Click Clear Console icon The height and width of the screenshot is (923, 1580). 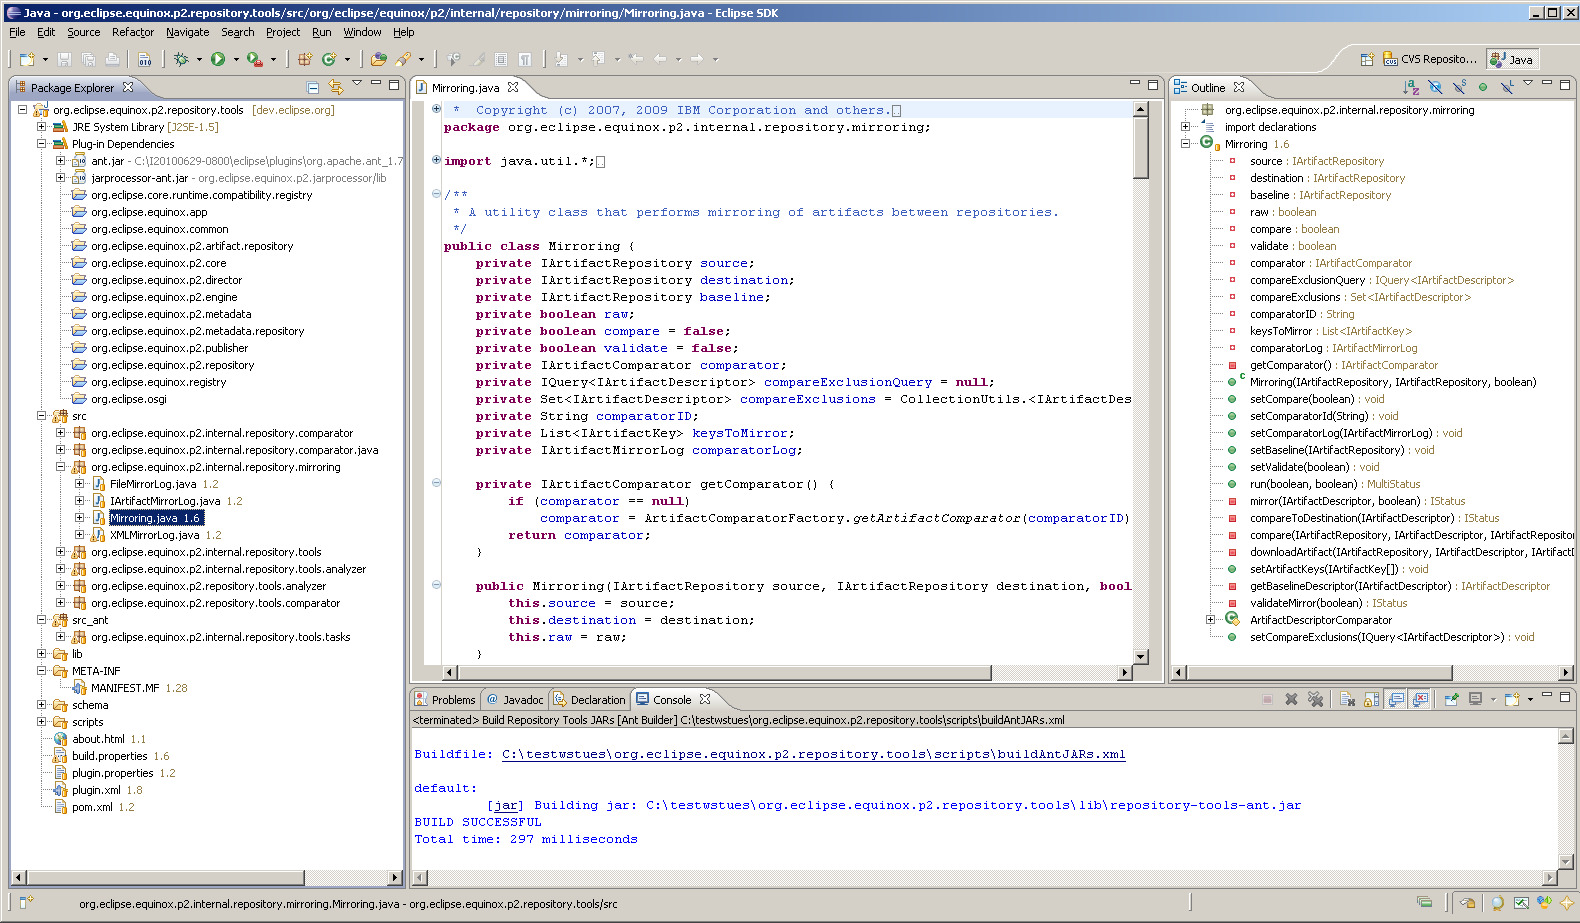point(1347,699)
